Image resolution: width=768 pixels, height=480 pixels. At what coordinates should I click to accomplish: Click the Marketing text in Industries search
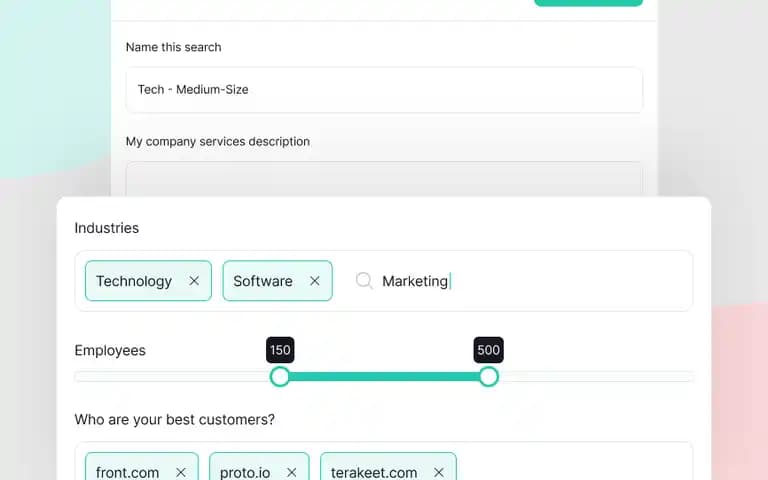415,281
